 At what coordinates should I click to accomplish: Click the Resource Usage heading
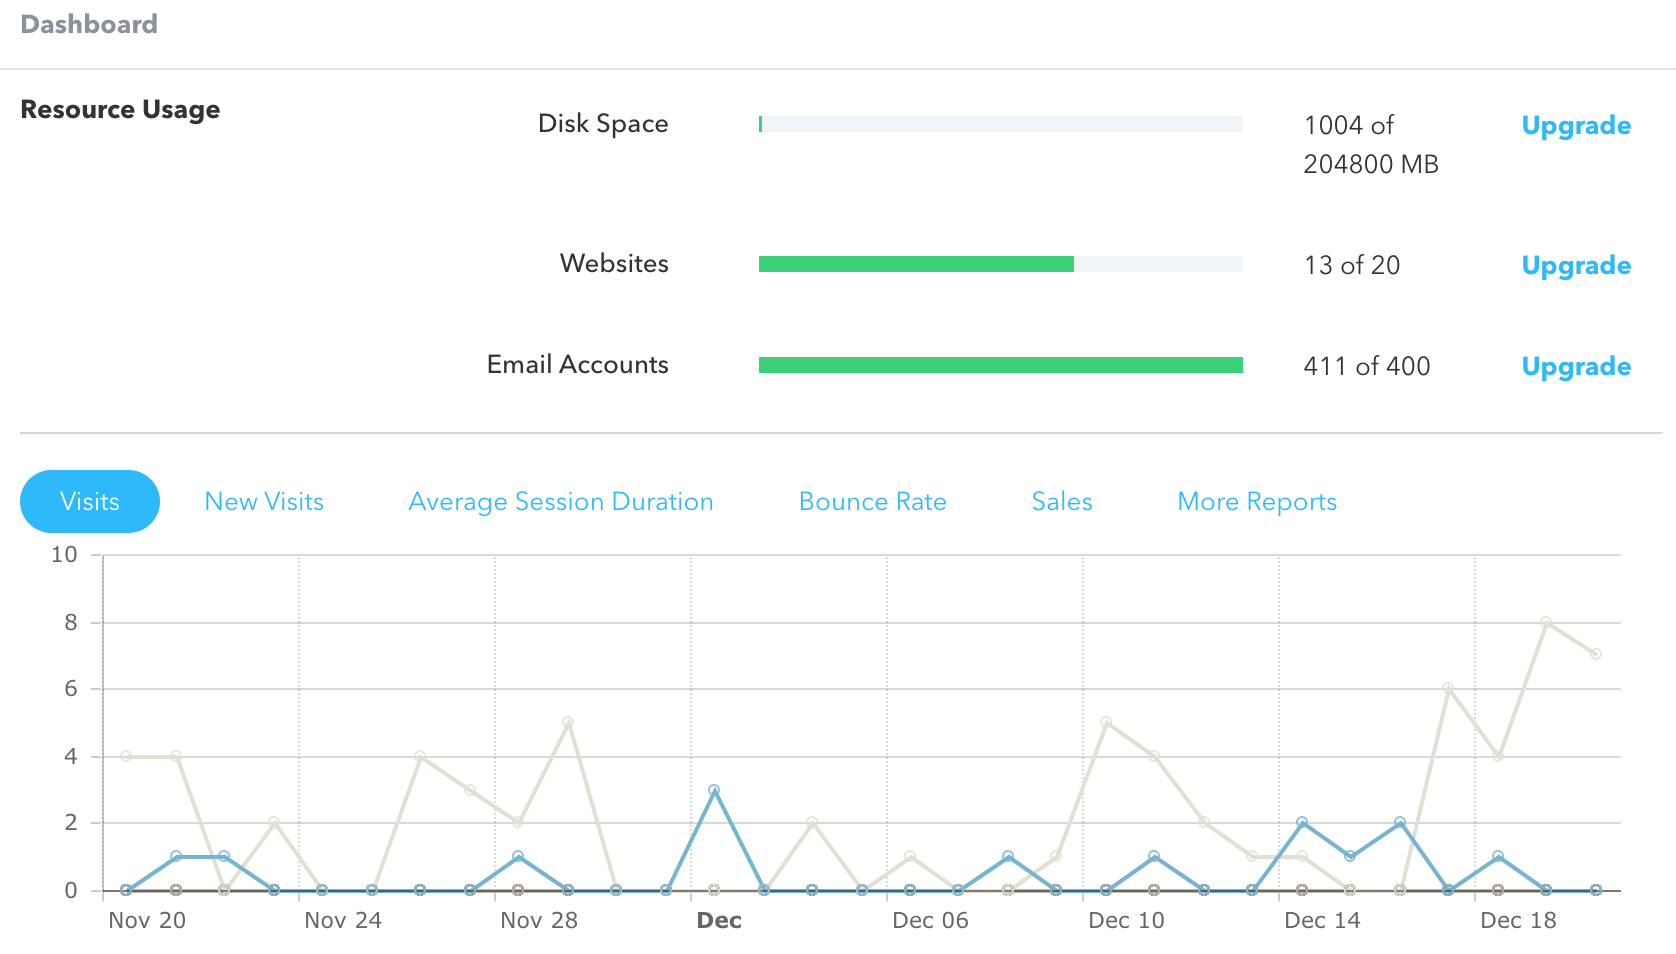[x=120, y=109]
